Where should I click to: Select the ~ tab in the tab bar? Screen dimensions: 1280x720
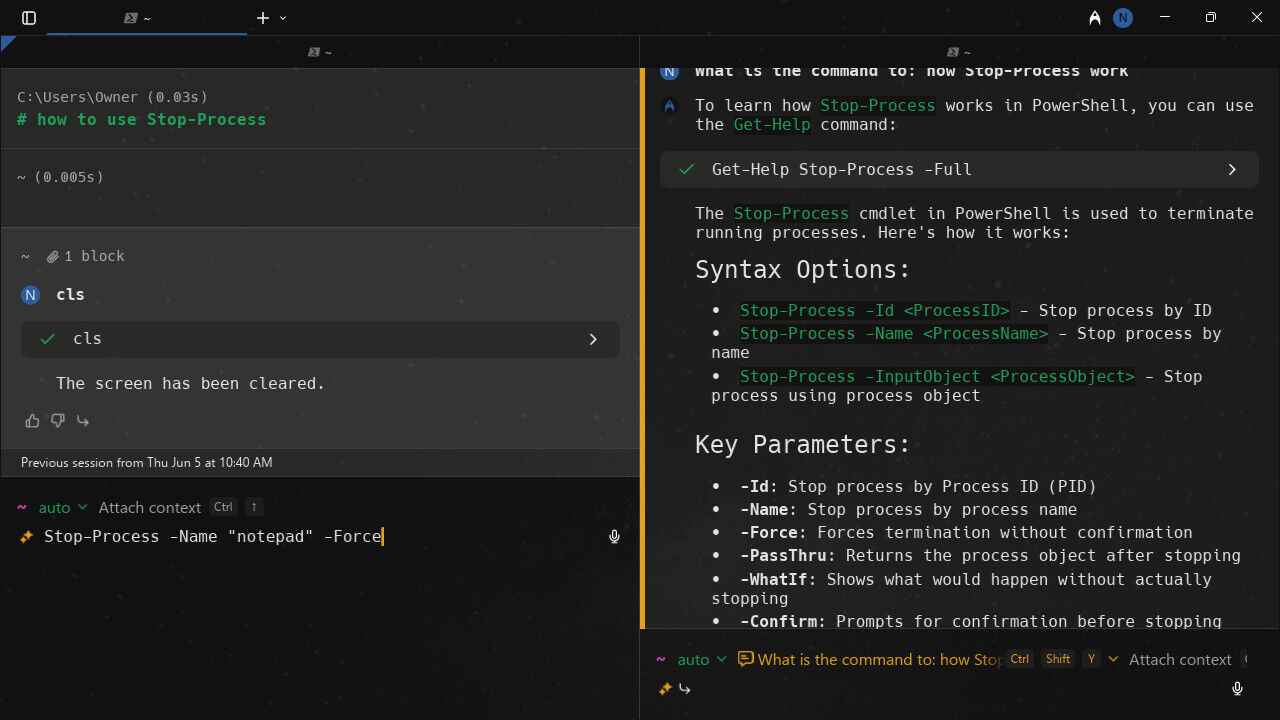138,18
